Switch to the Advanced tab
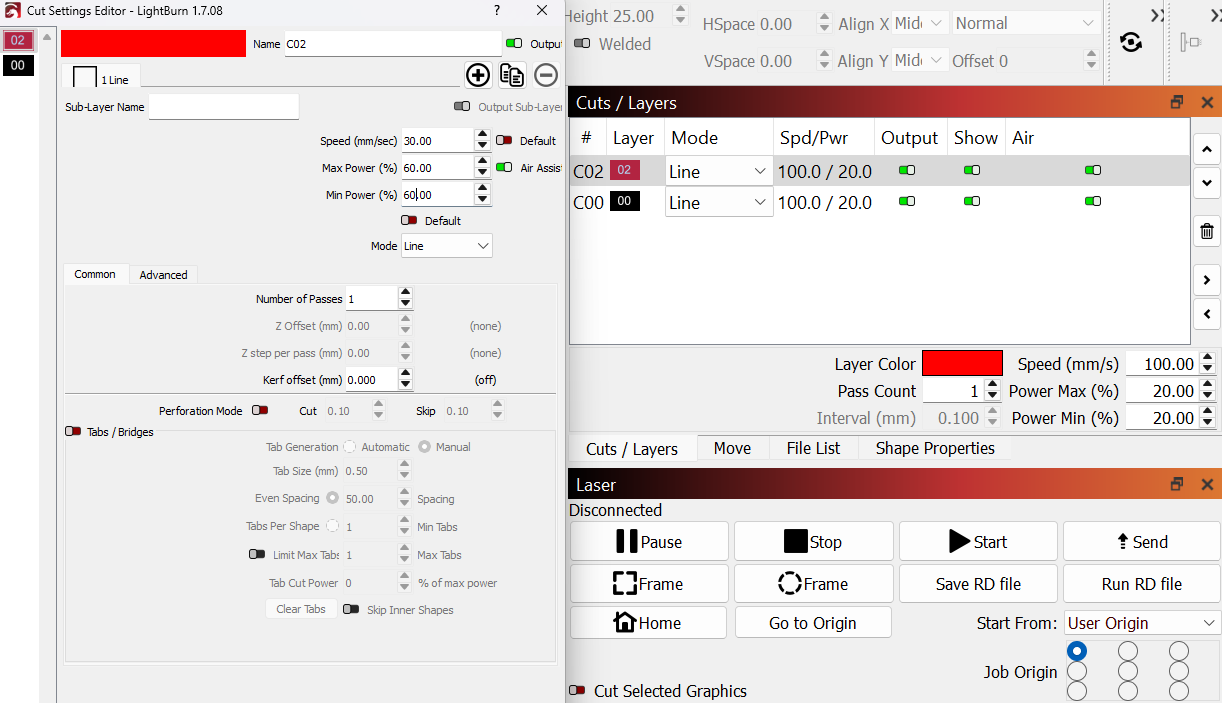 (163, 275)
